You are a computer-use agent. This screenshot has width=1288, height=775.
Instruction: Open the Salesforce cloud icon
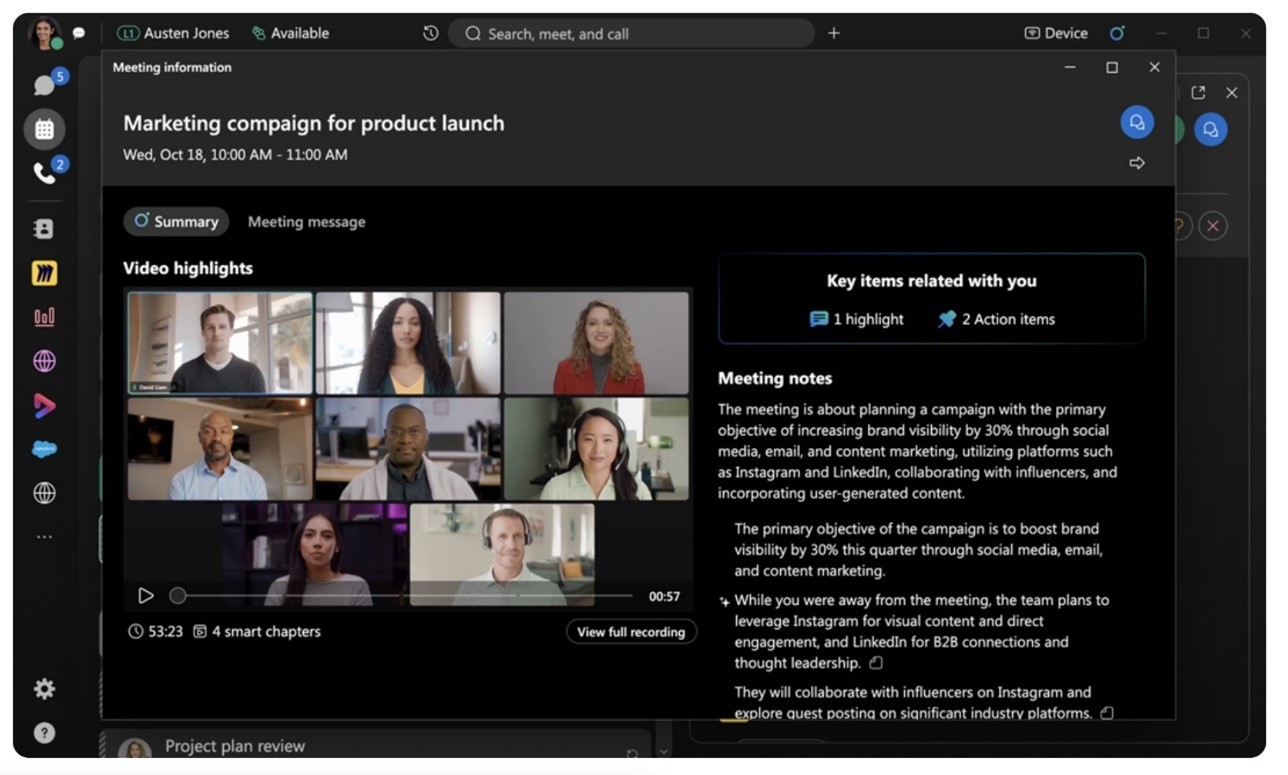tap(44, 449)
